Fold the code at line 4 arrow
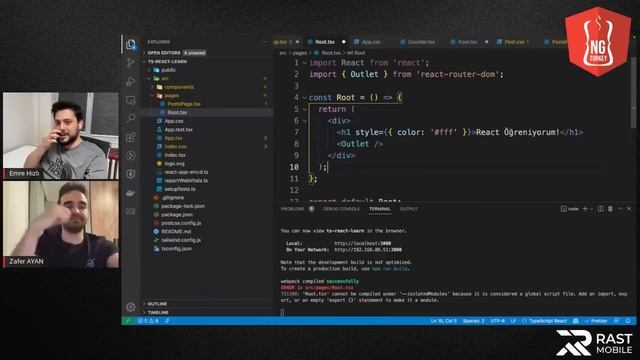640x360 pixels. point(304,98)
